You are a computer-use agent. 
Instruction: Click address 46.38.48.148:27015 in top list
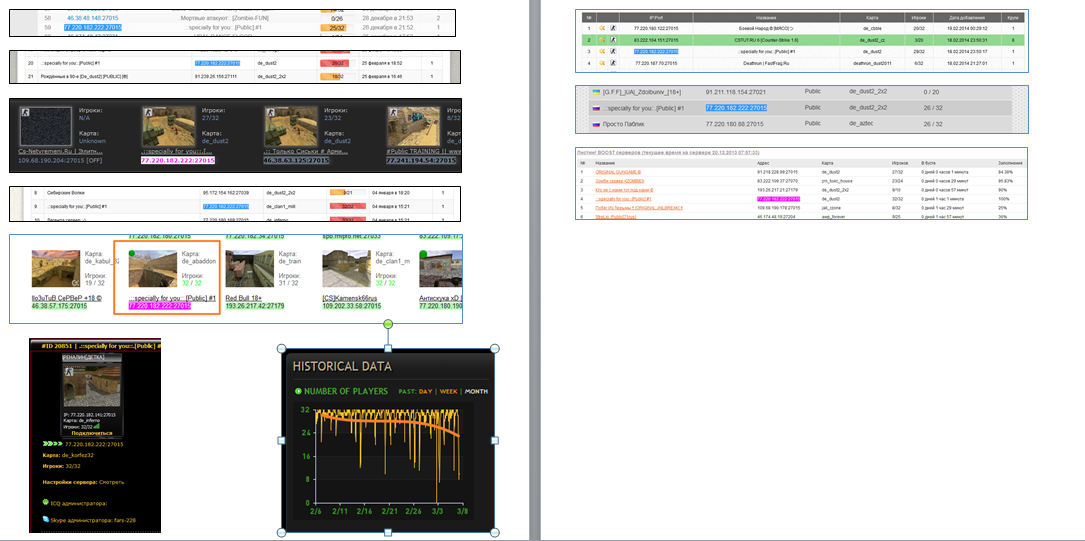(x=93, y=18)
